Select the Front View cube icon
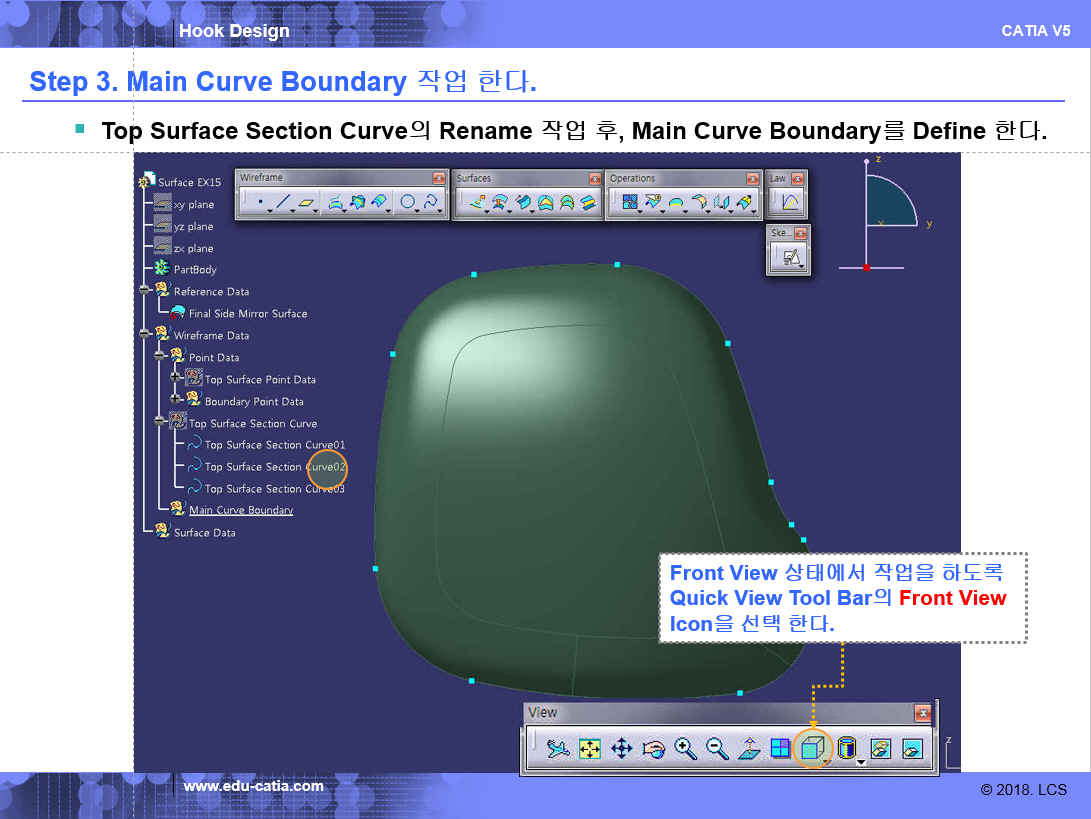 click(x=813, y=748)
